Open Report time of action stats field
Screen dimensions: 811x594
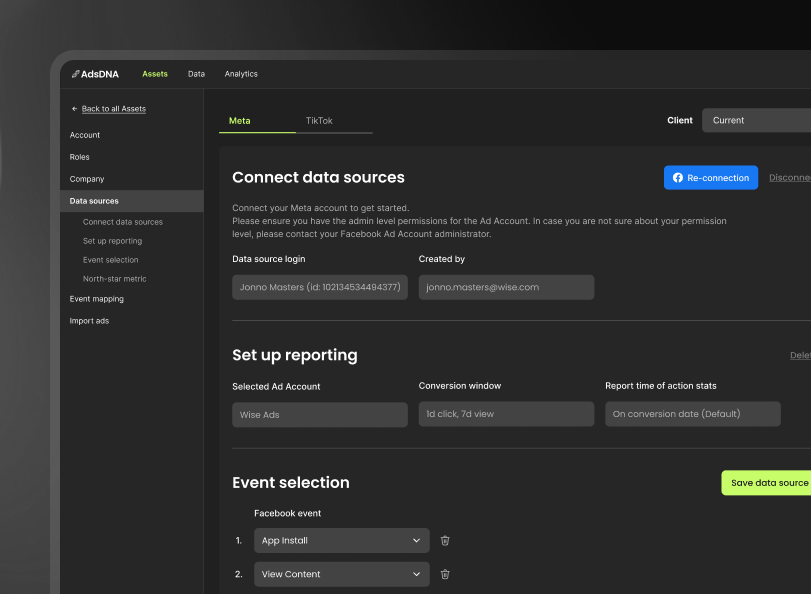(693, 414)
